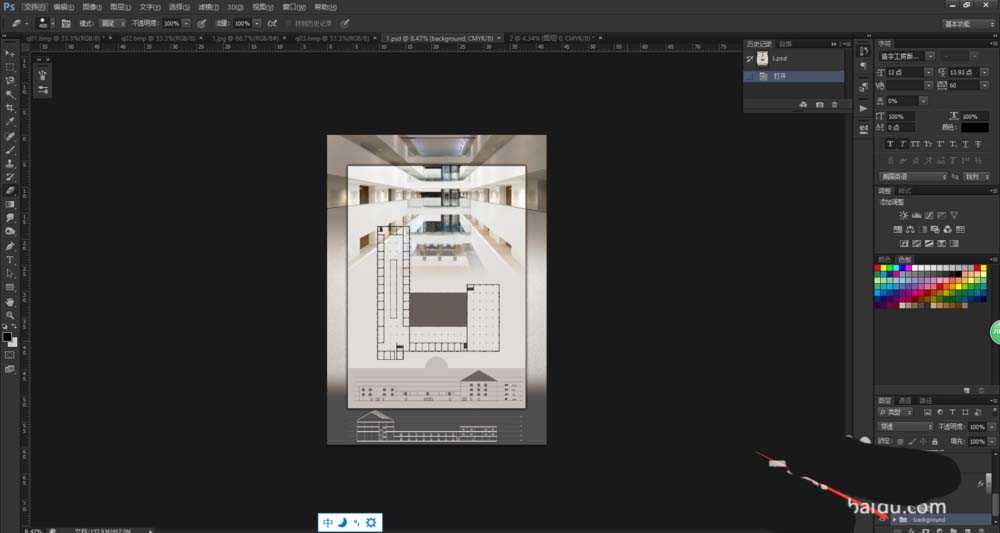Select the Move tool in the toolbar
Viewport: 1000px width, 533px height.
[x=10, y=53]
